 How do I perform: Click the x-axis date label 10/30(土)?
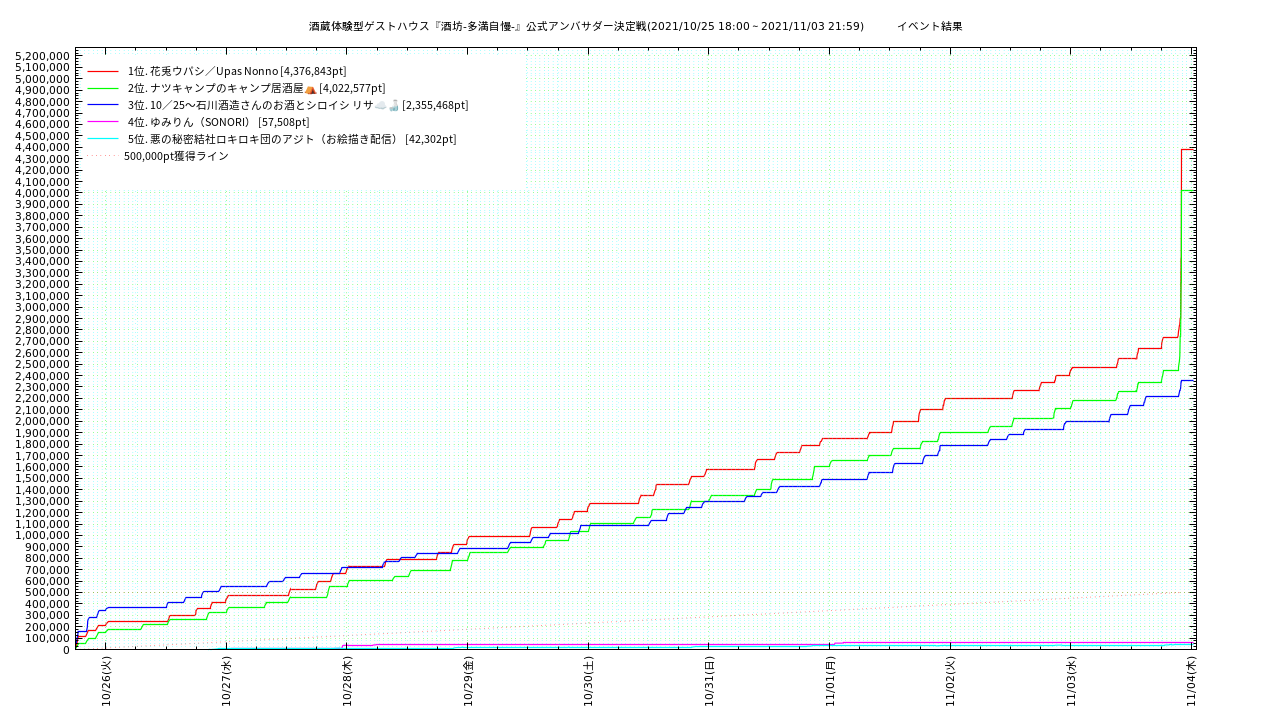tap(589, 681)
